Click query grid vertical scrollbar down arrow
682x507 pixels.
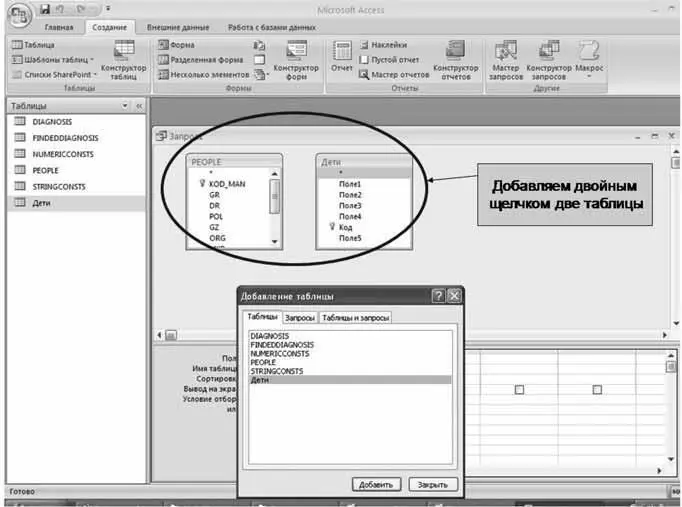[x=670, y=459]
